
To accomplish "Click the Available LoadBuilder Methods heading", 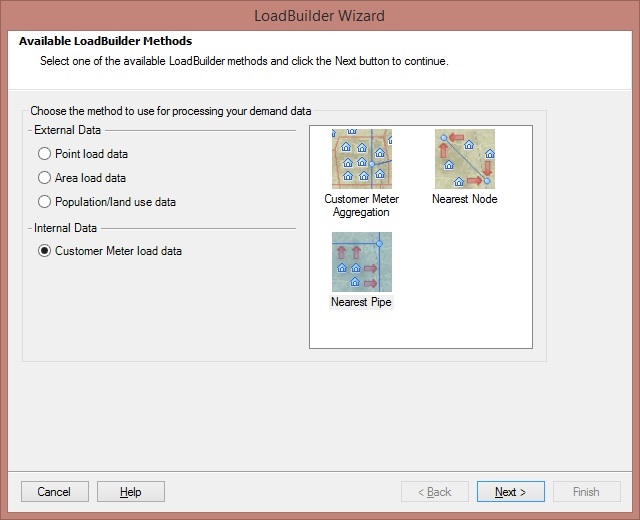I will pyautogui.click(x=105, y=41).
